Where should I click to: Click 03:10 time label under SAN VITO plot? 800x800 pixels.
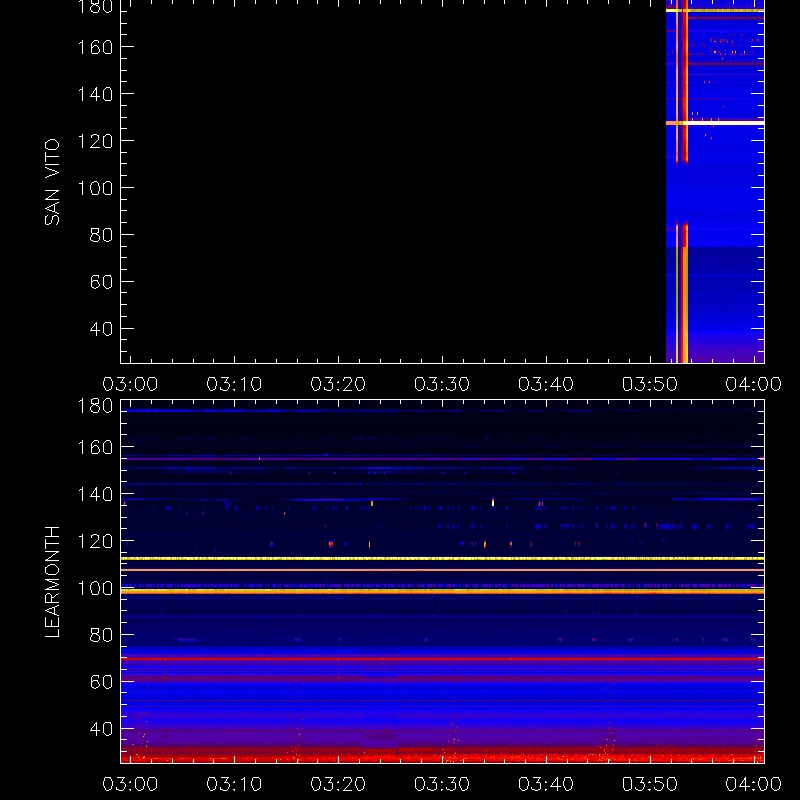tap(234, 384)
